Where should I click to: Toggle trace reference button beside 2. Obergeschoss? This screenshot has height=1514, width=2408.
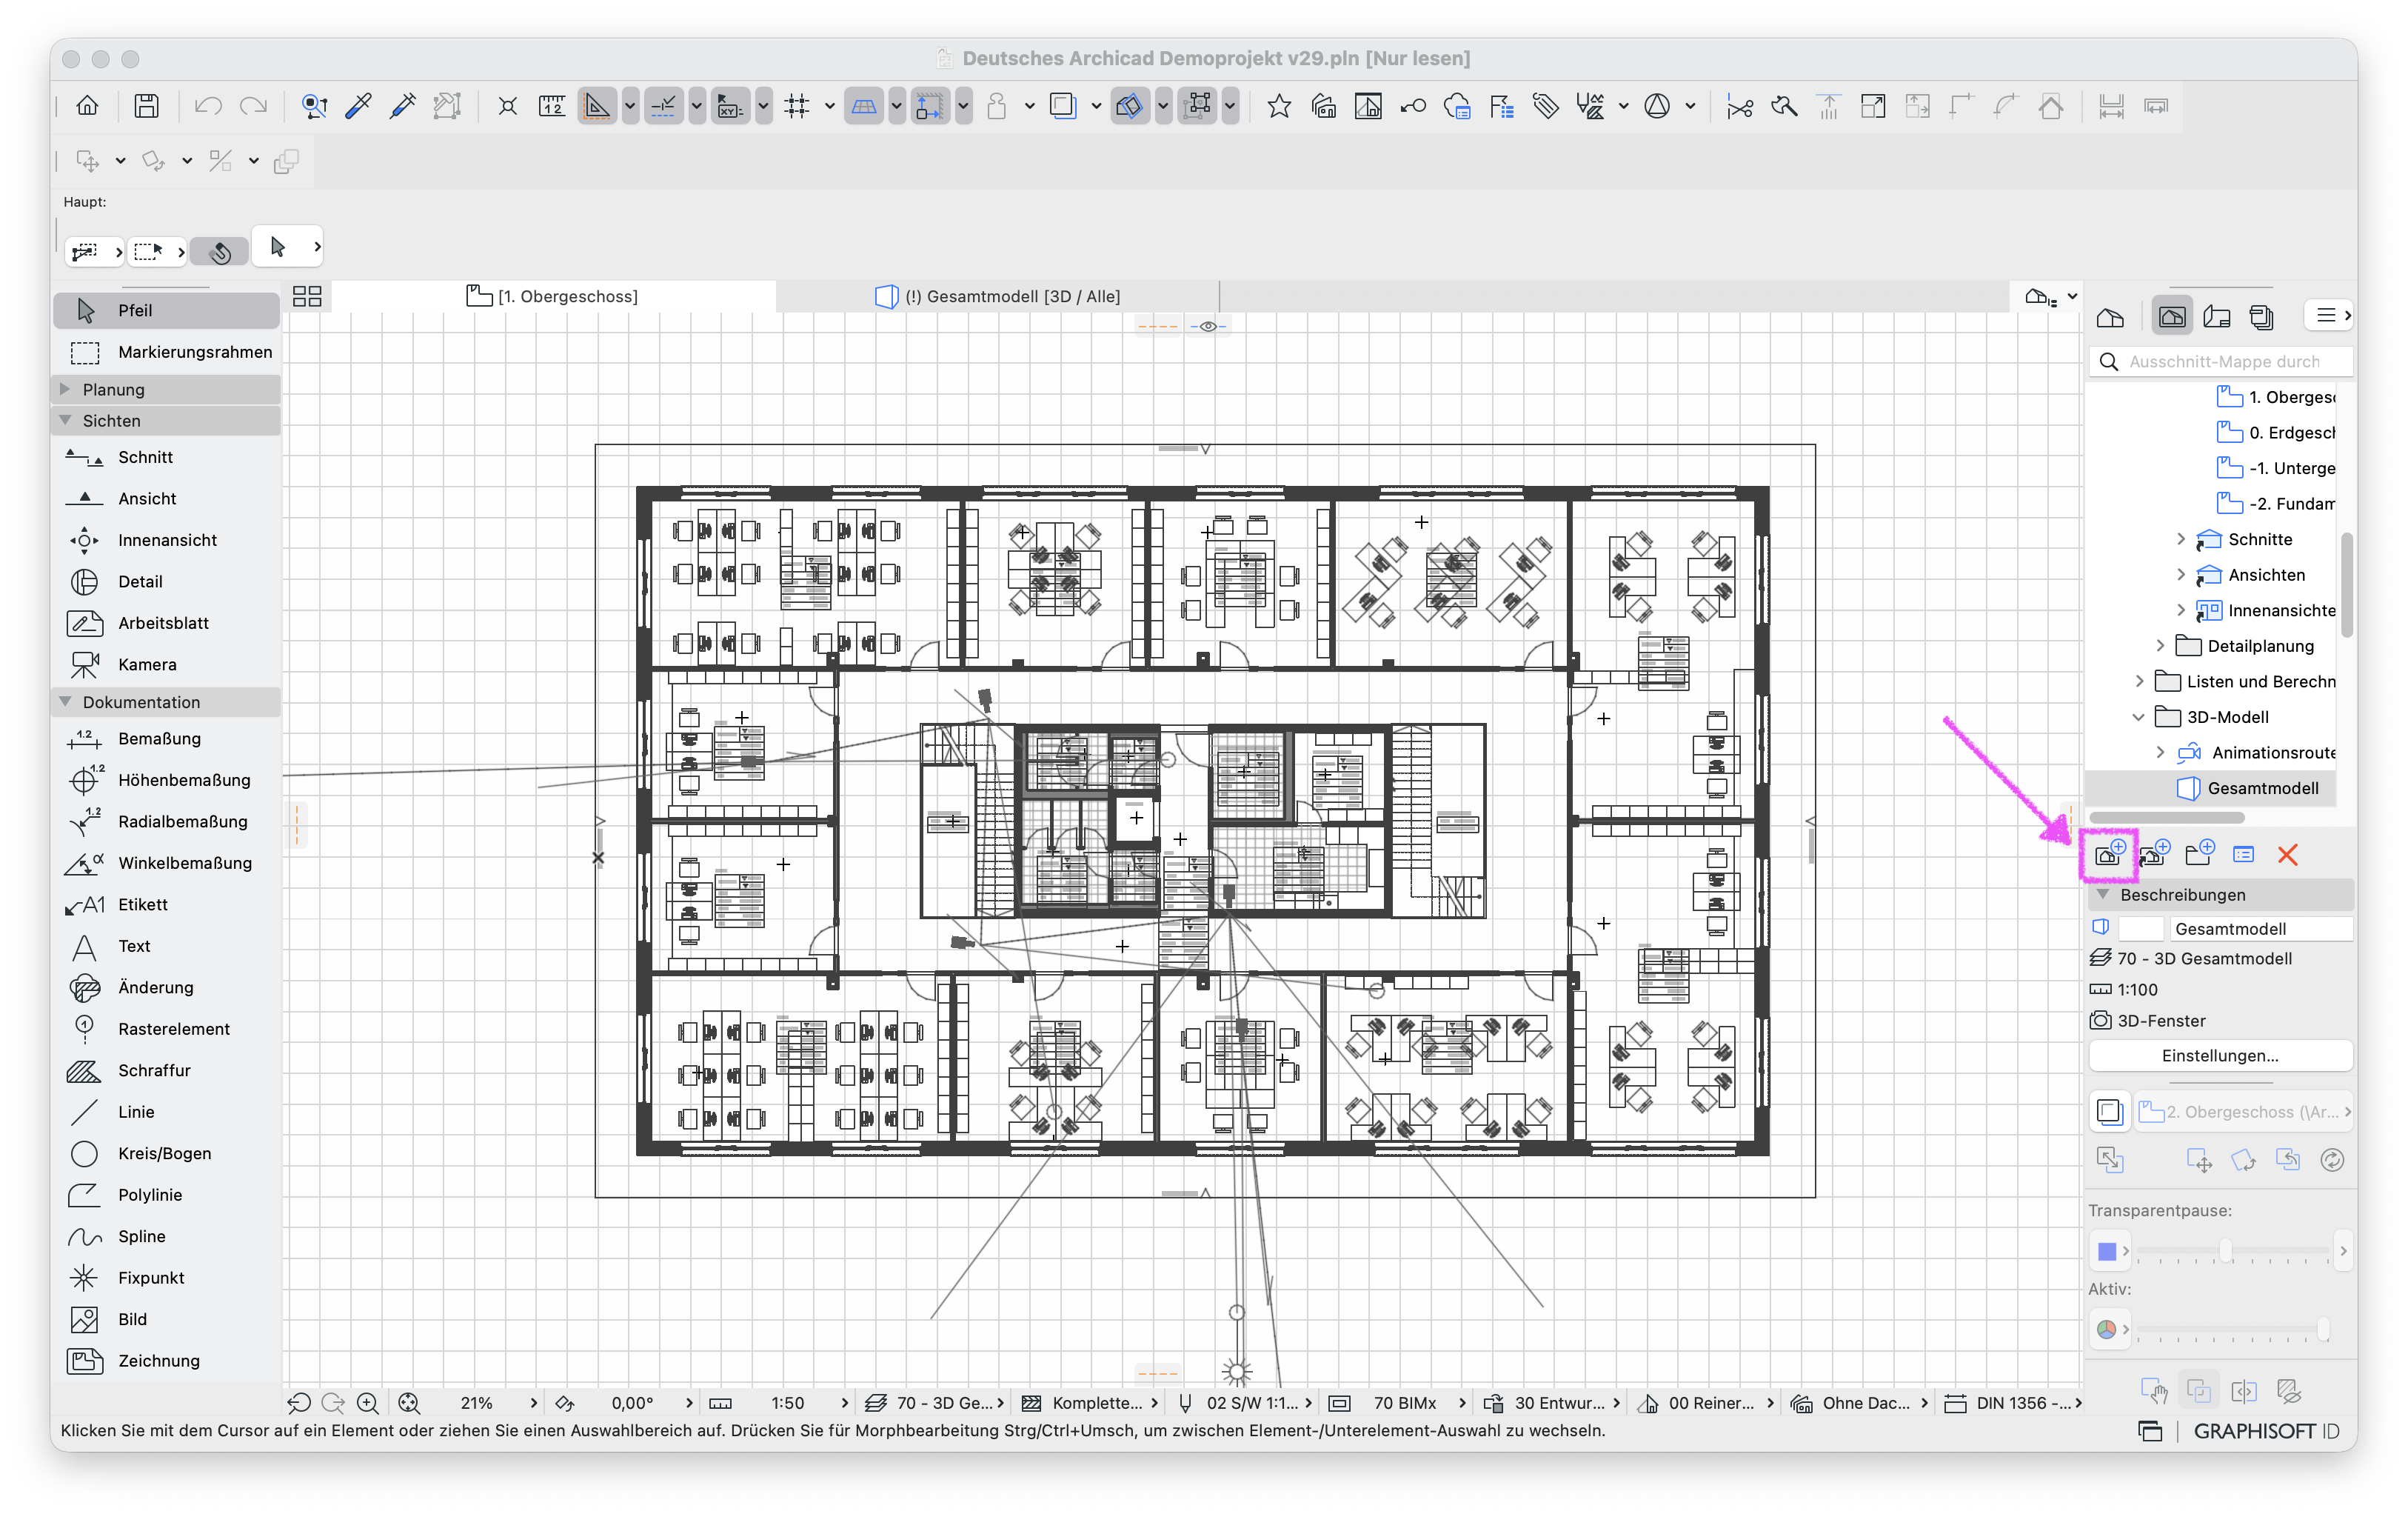(x=2109, y=1112)
